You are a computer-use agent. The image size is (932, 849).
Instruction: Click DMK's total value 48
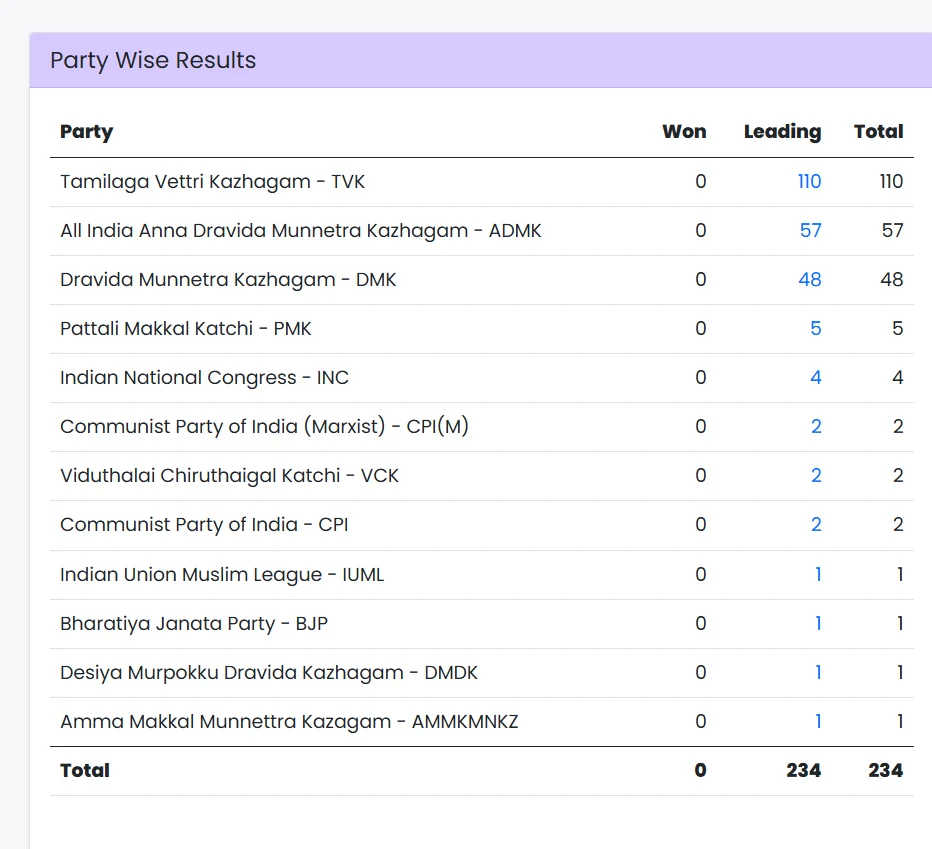(x=892, y=279)
